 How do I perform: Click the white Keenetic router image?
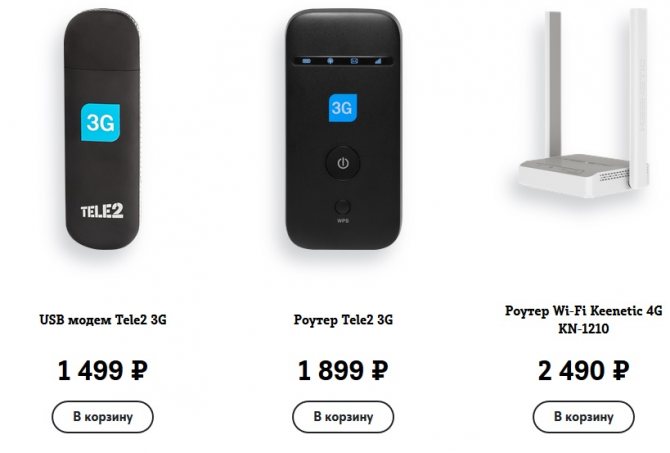pyautogui.click(x=584, y=105)
